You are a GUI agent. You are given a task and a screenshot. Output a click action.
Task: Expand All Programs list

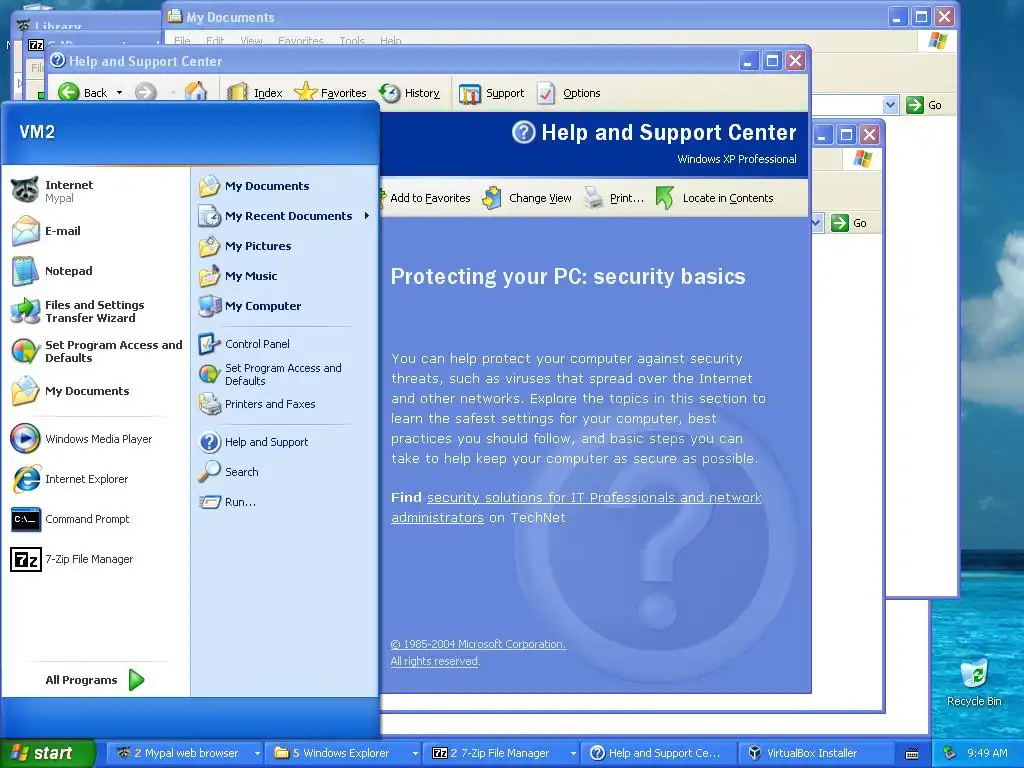coord(95,680)
